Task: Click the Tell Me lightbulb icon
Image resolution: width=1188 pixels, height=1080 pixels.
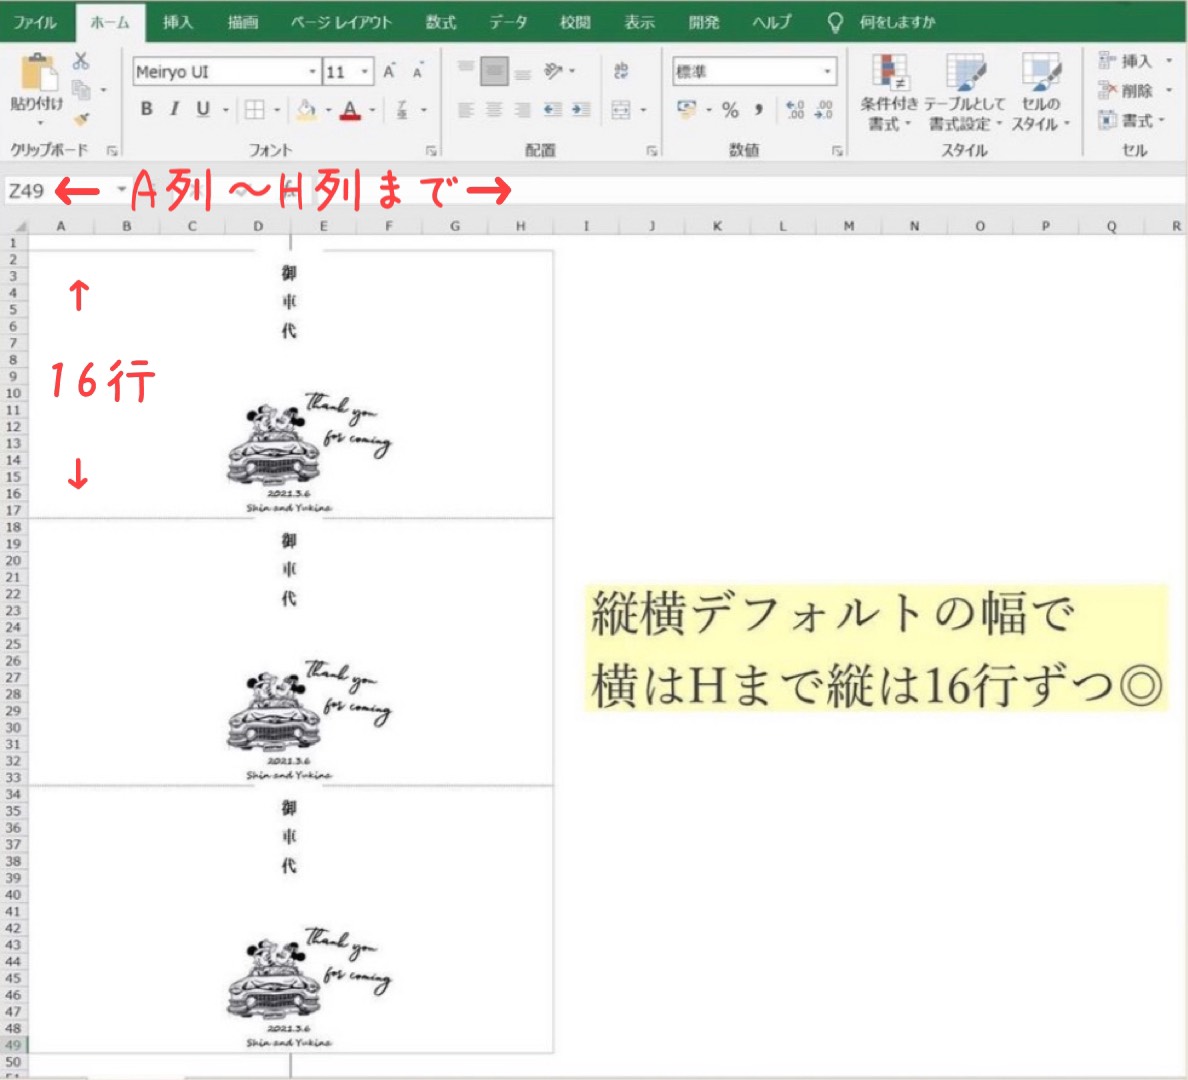Action: pos(835,22)
